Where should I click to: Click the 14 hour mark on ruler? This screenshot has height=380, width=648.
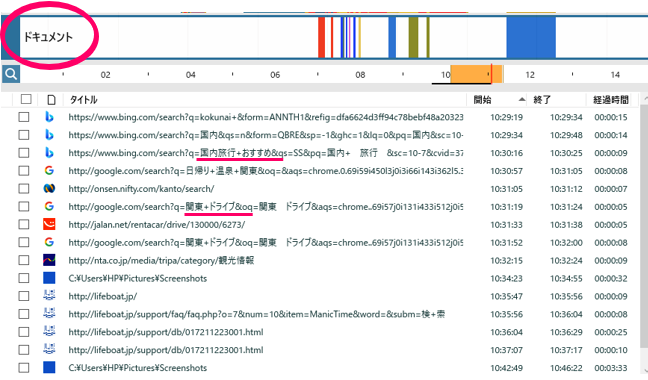click(615, 75)
